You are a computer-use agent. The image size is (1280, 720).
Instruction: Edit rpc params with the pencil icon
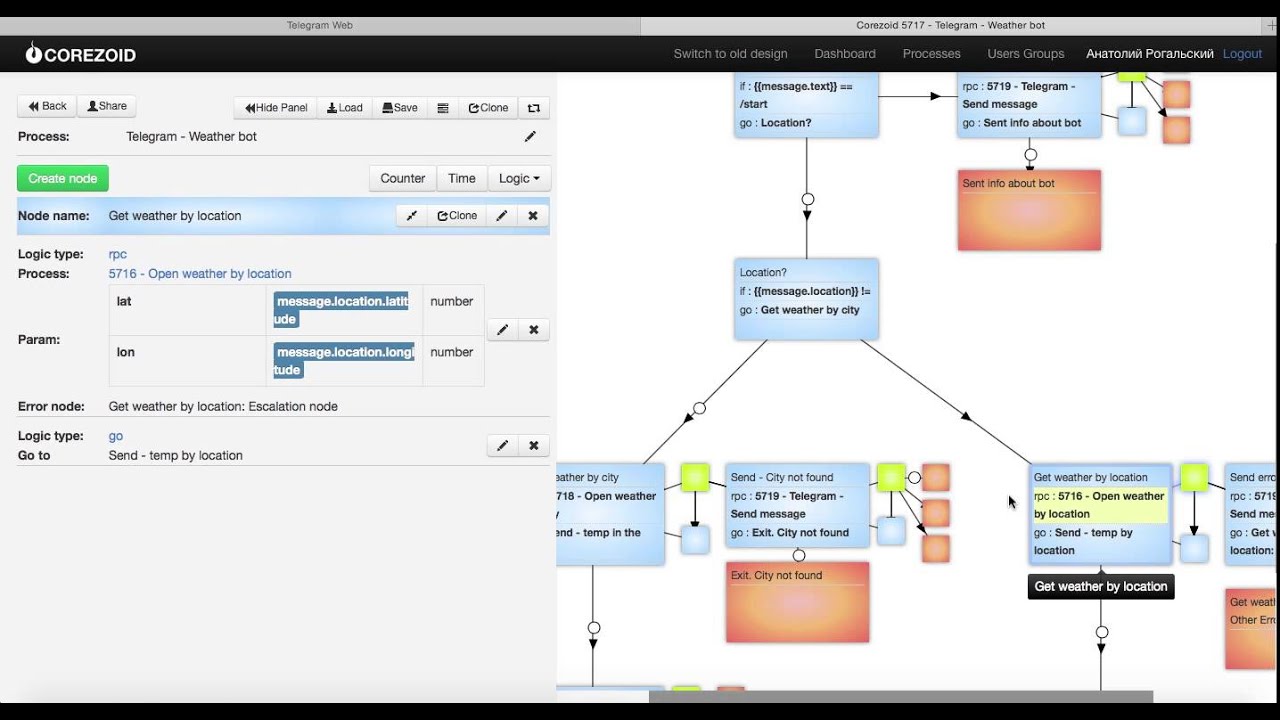pyautogui.click(x=502, y=329)
